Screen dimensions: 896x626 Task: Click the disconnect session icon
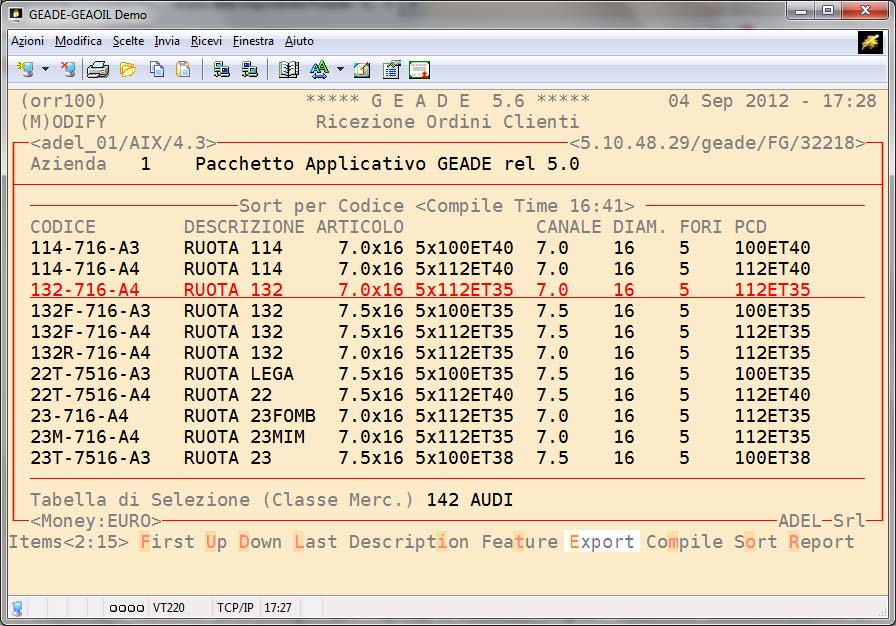(x=67, y=70)
